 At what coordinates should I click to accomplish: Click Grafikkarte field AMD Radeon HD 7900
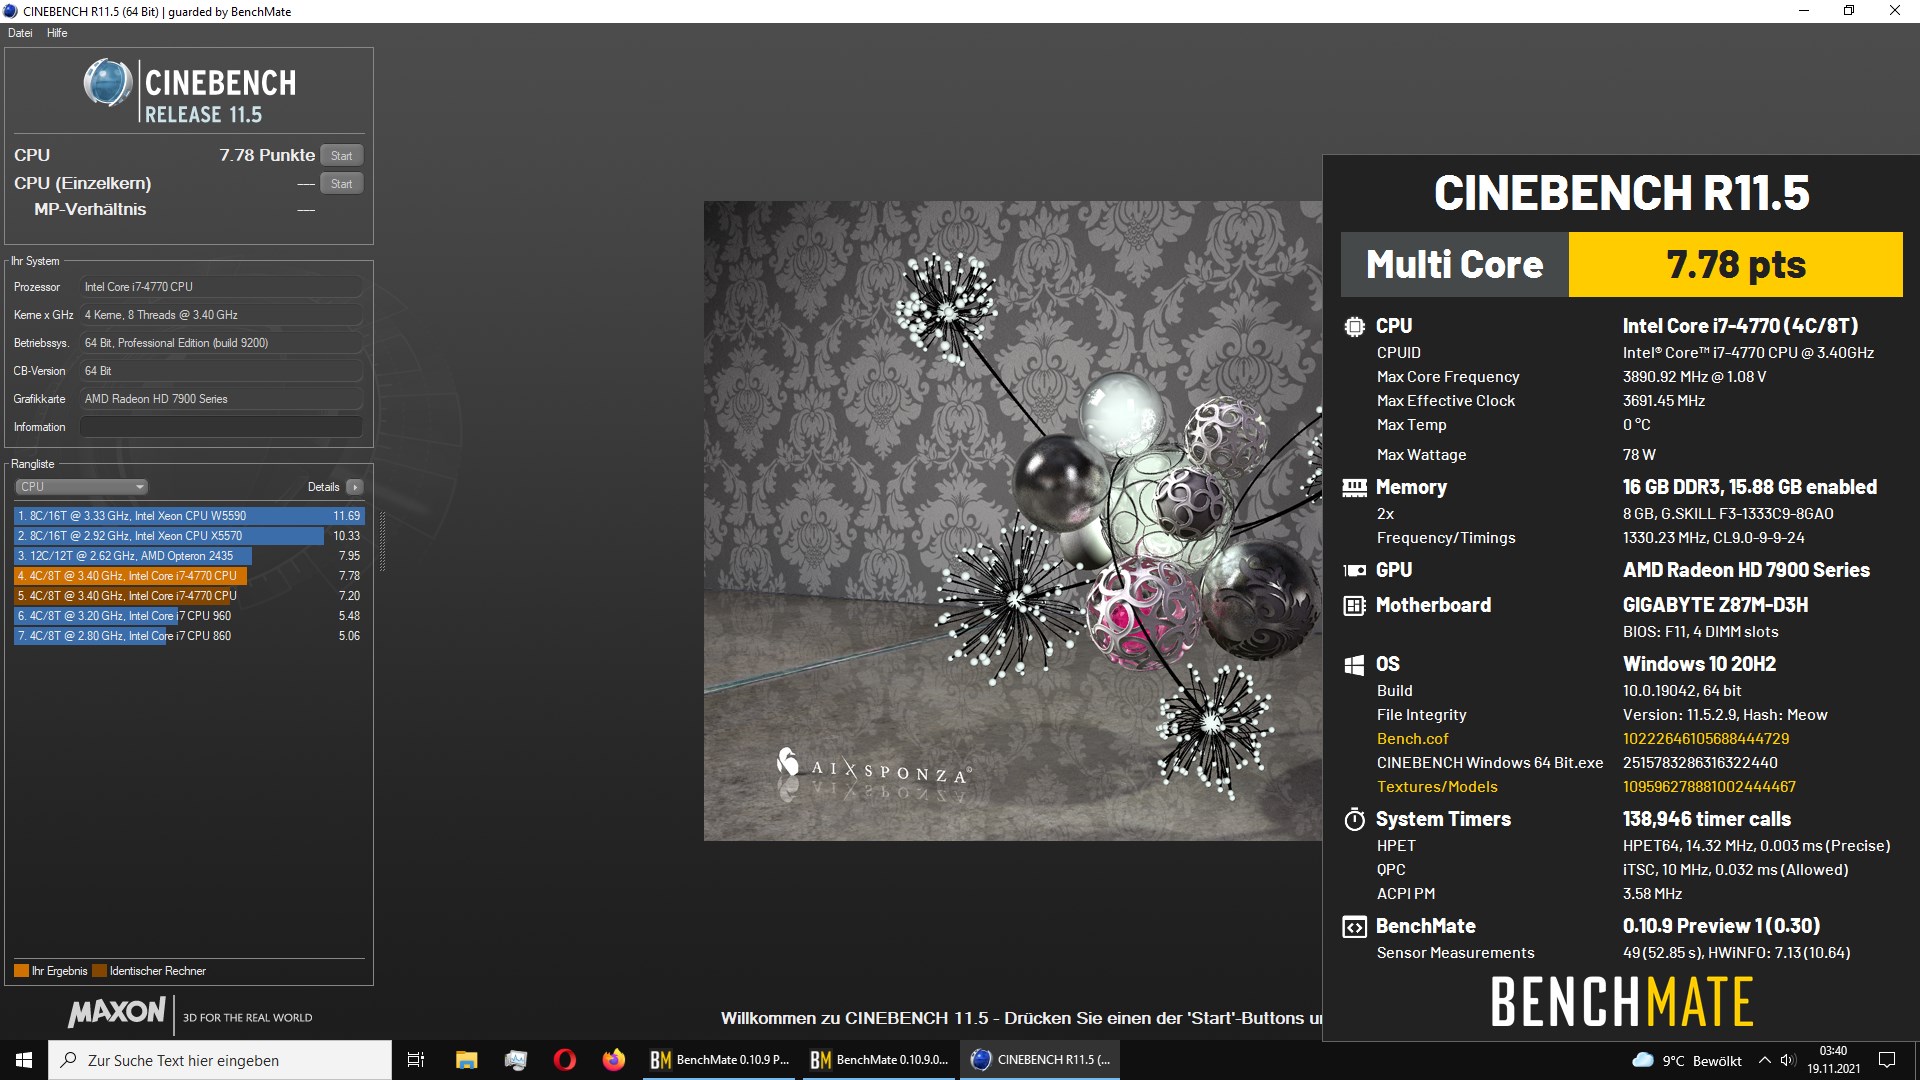point(221,399)
